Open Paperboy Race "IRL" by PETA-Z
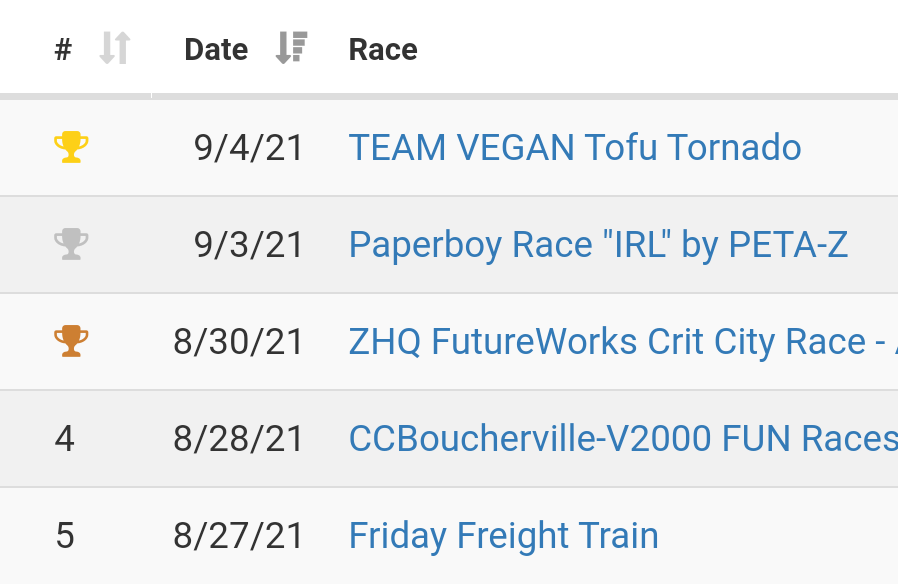898x584 pixels. [598, 245]
